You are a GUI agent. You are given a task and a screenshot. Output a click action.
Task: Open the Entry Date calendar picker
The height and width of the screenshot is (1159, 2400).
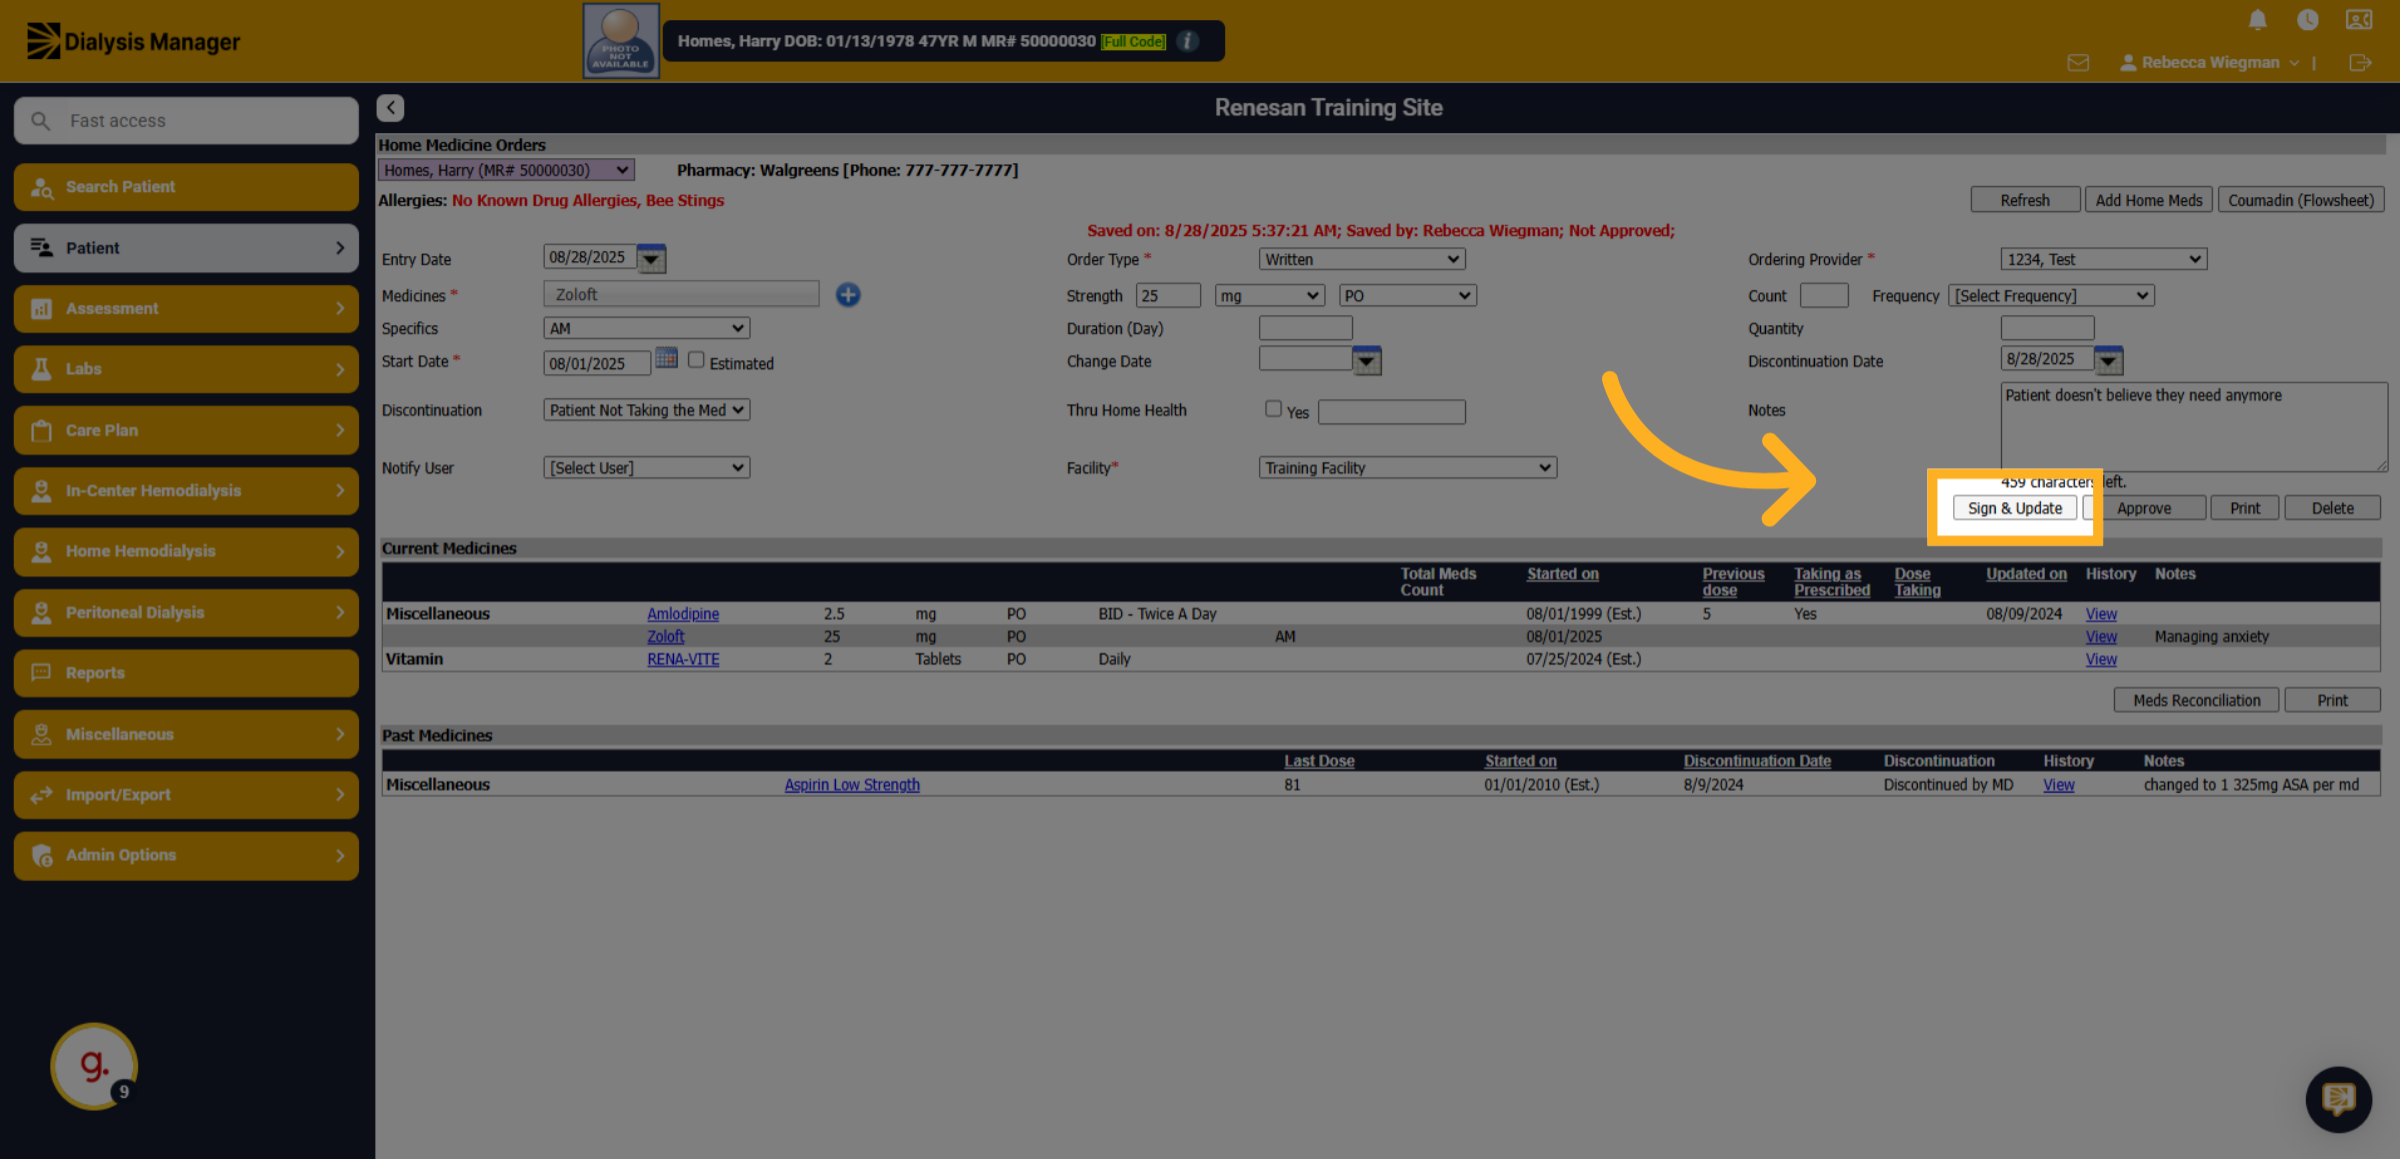point(651,258)
